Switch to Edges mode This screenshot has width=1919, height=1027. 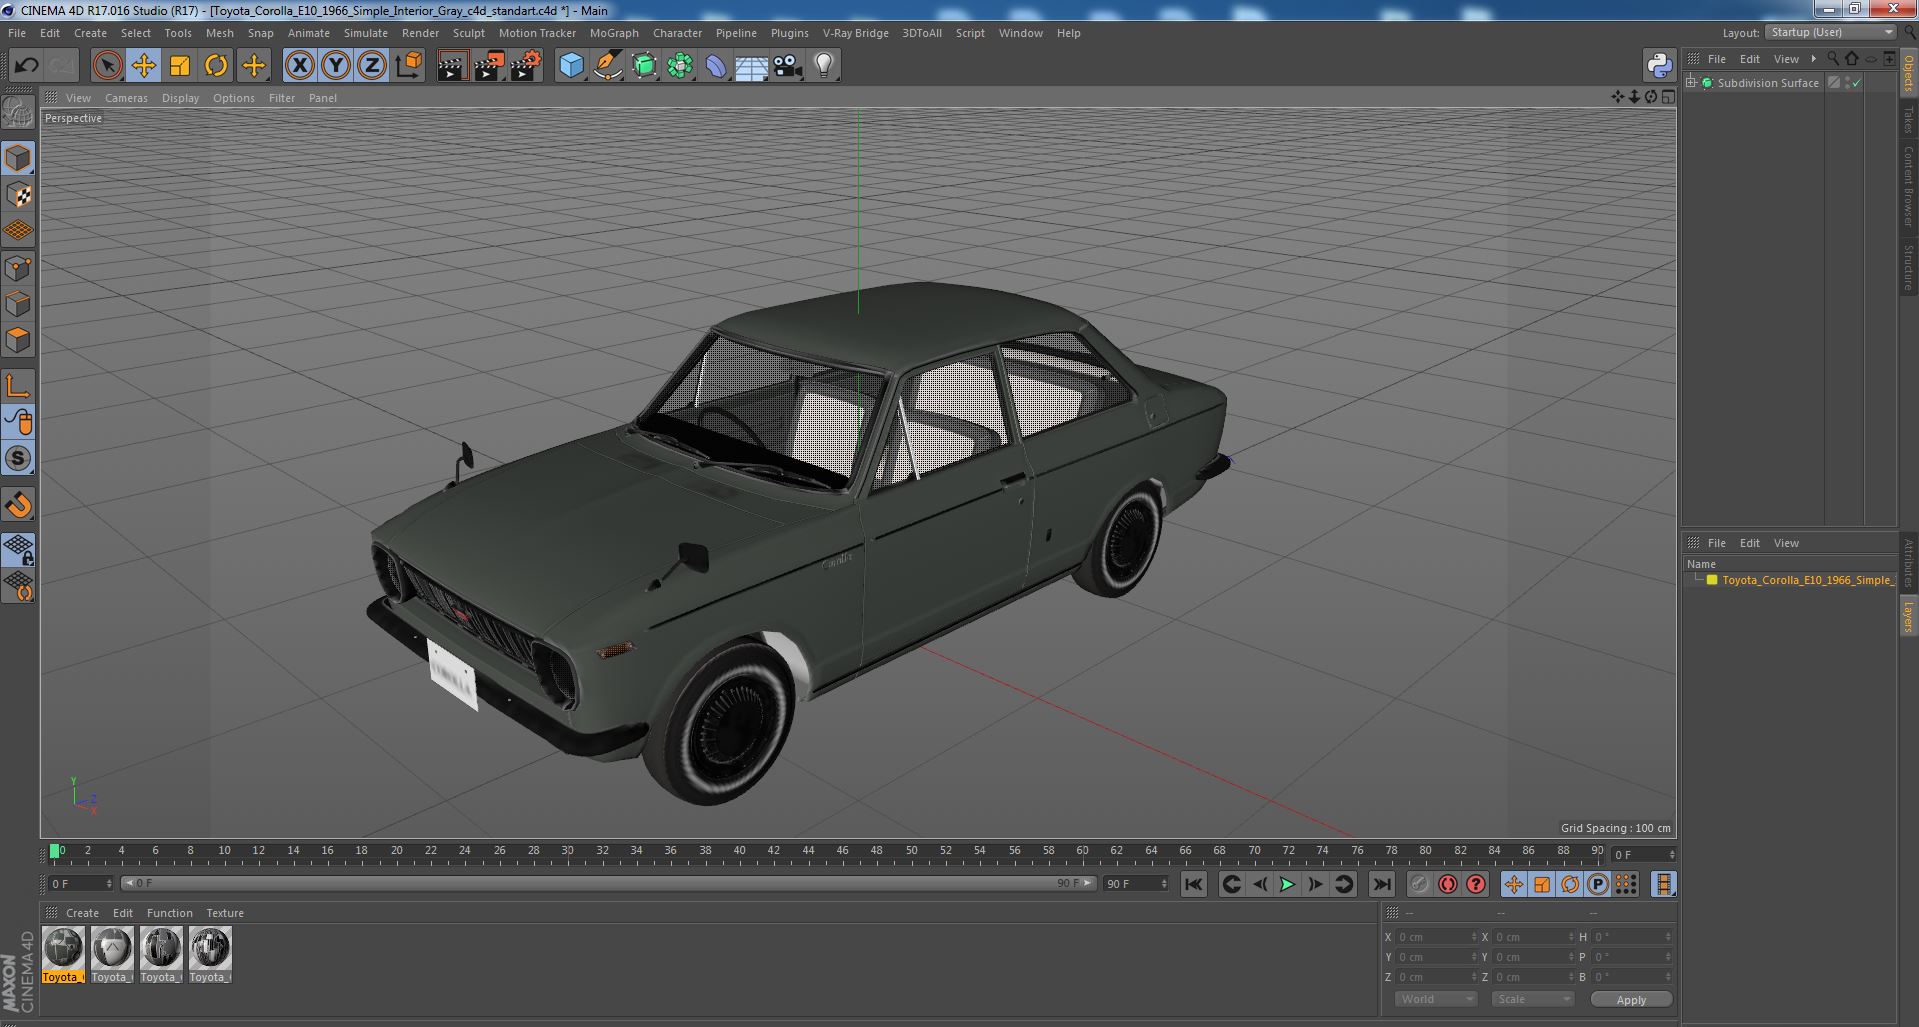[x=19, y=304]
